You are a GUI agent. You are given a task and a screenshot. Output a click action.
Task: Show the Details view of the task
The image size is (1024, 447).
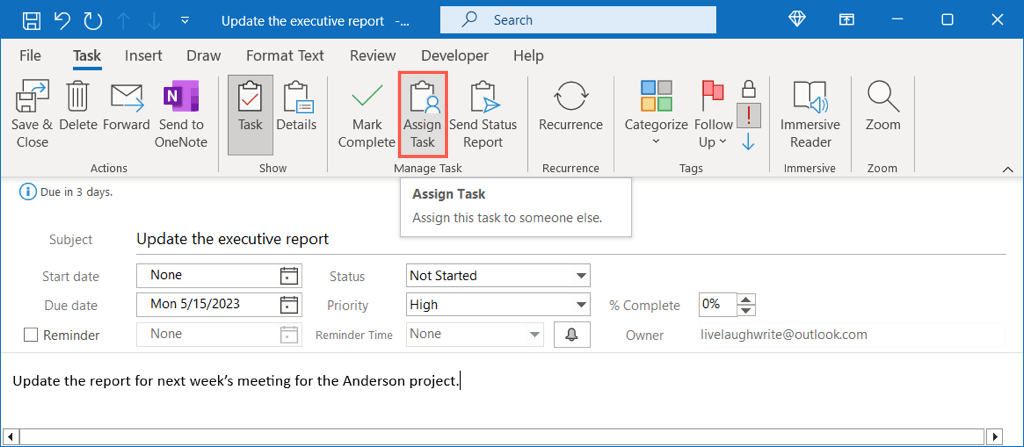click(296, 112)
